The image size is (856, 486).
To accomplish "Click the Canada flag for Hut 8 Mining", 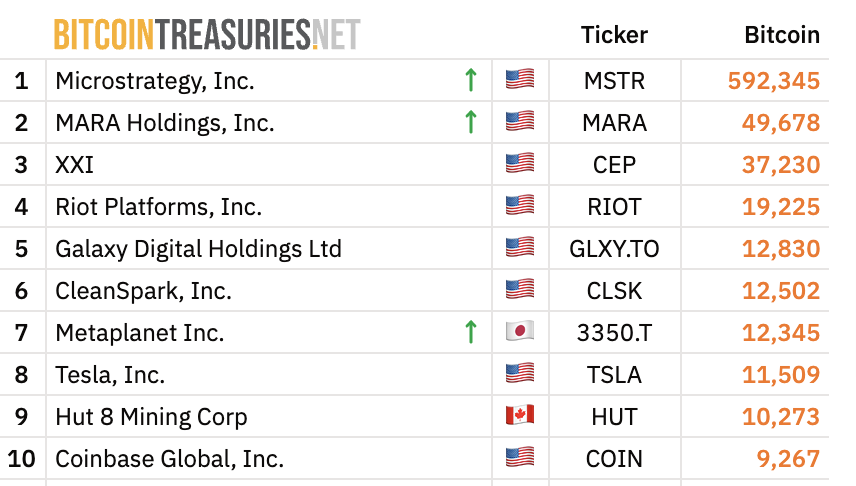I will point(520,415).
